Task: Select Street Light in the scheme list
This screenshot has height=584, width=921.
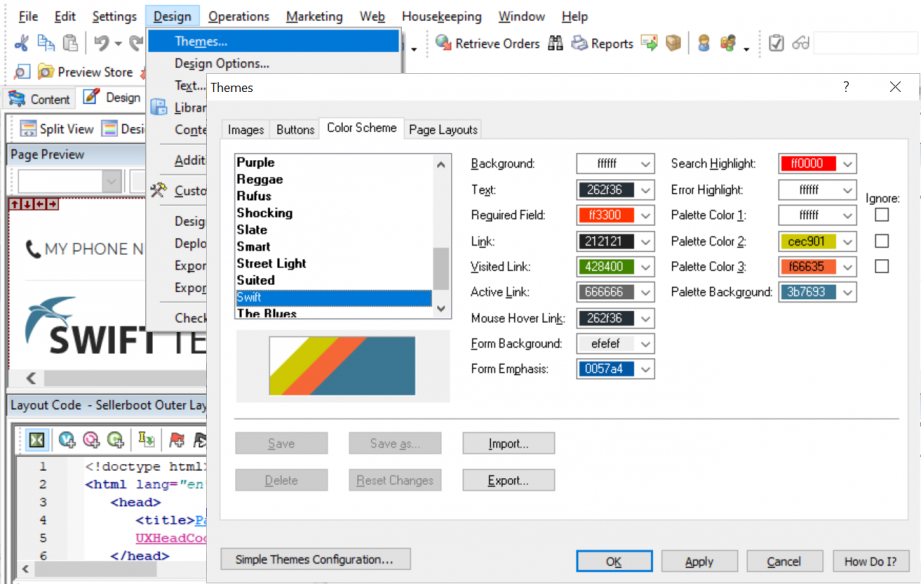Action: (x=271, y=263)
